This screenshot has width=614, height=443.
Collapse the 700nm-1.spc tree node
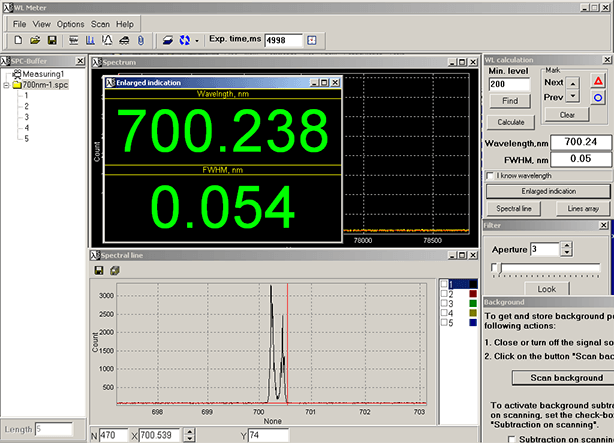8,85
